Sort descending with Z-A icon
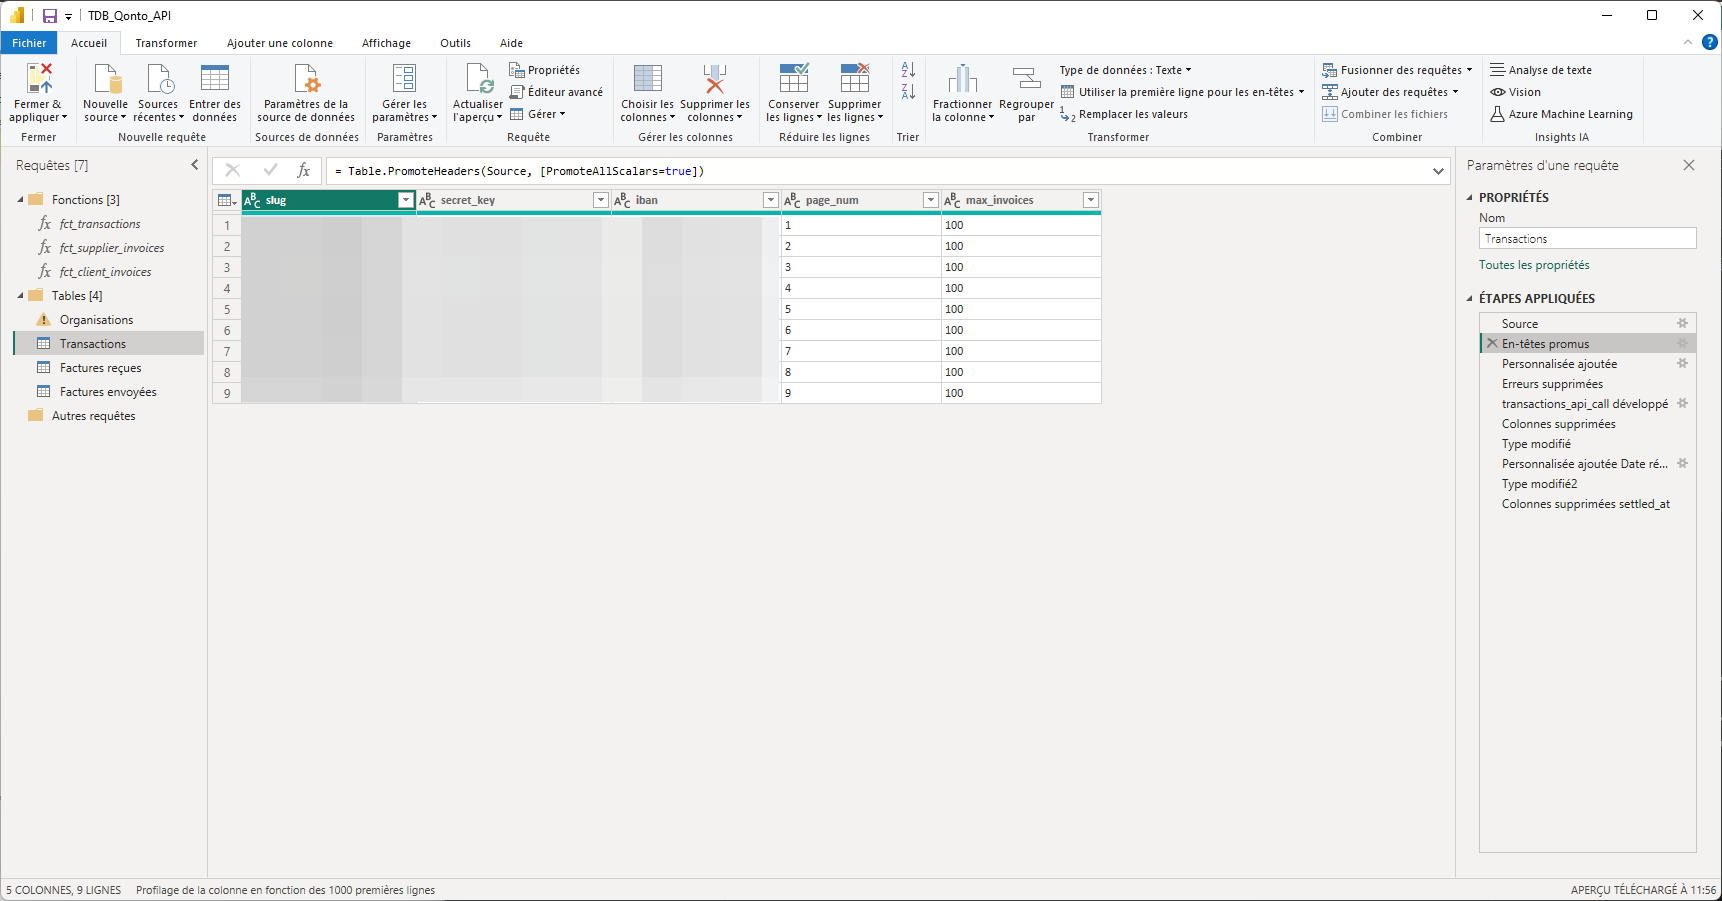This screenshot has height=901, width=1722. (908, 91)
